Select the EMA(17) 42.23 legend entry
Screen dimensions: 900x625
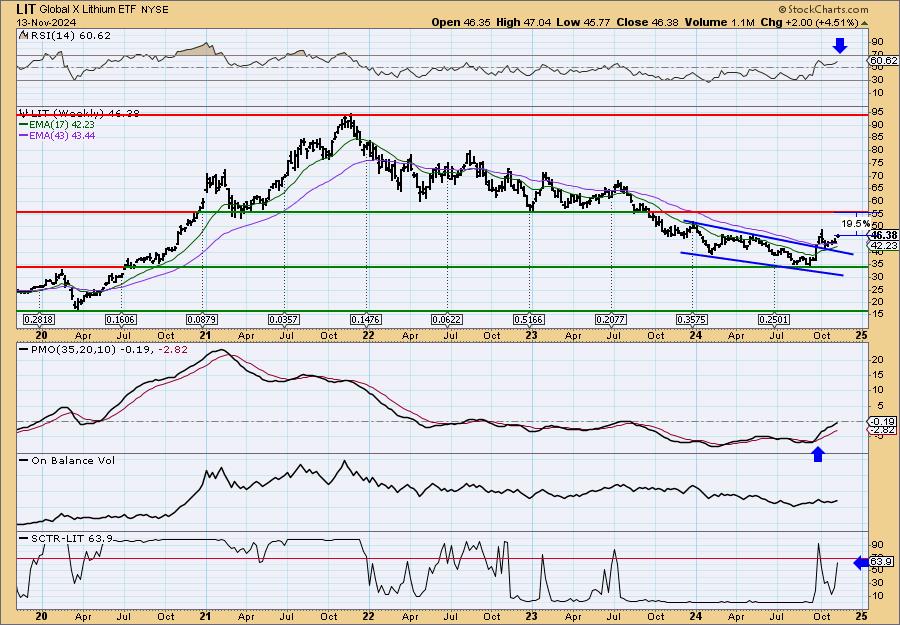coord(57,124)
